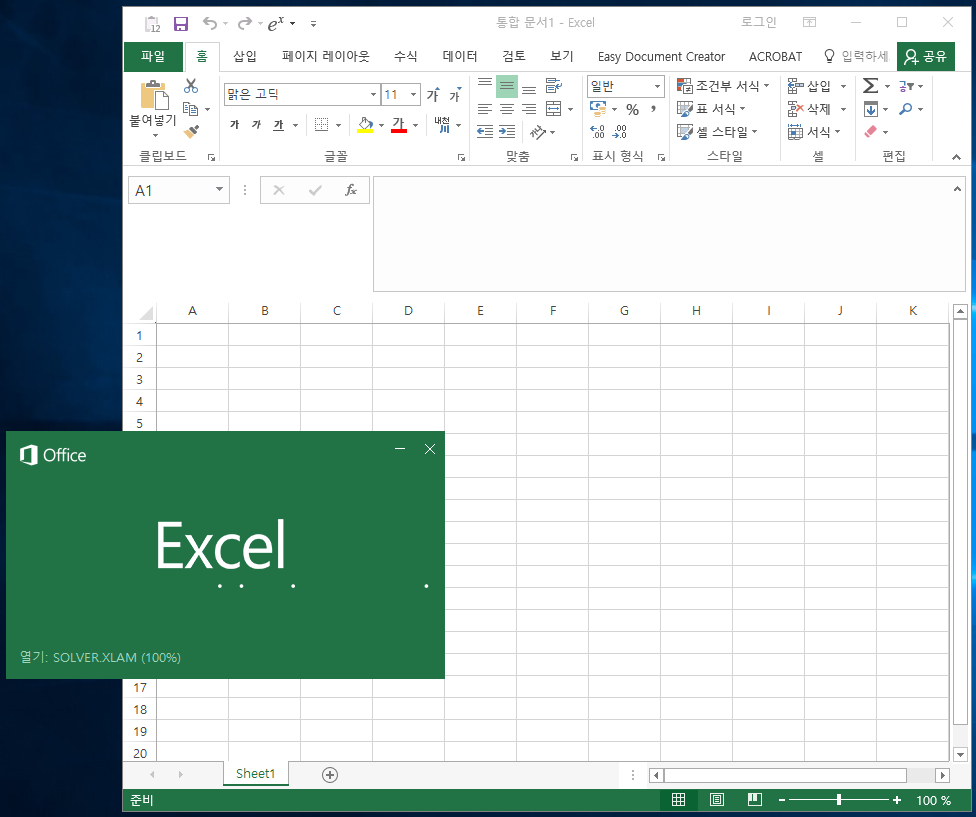
Task: Open Font group dialog launcher
Action: point(461,157)
